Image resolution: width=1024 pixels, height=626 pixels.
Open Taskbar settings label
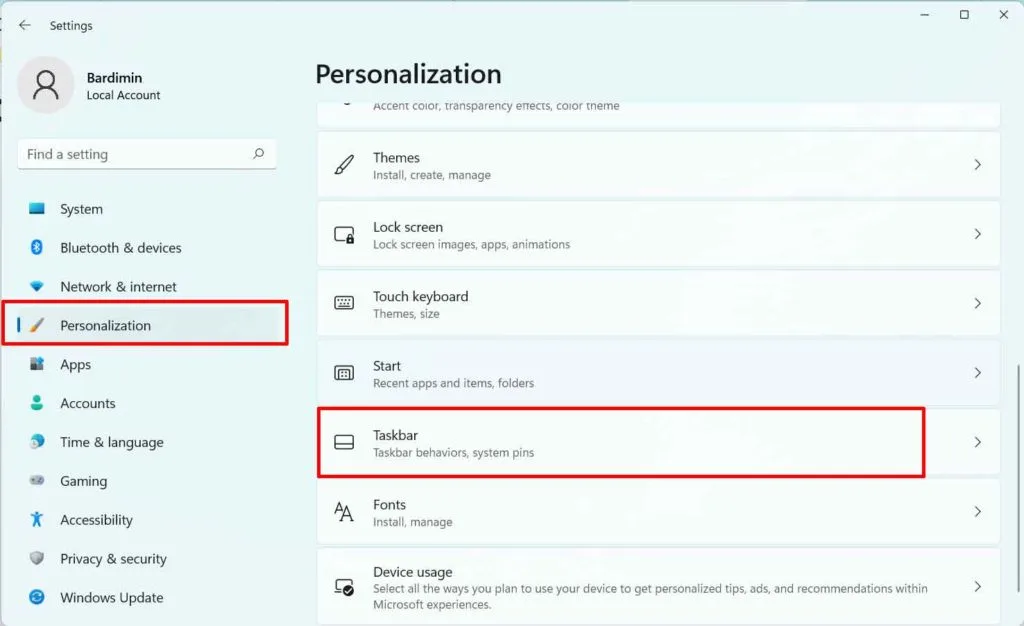pos(395,435)
